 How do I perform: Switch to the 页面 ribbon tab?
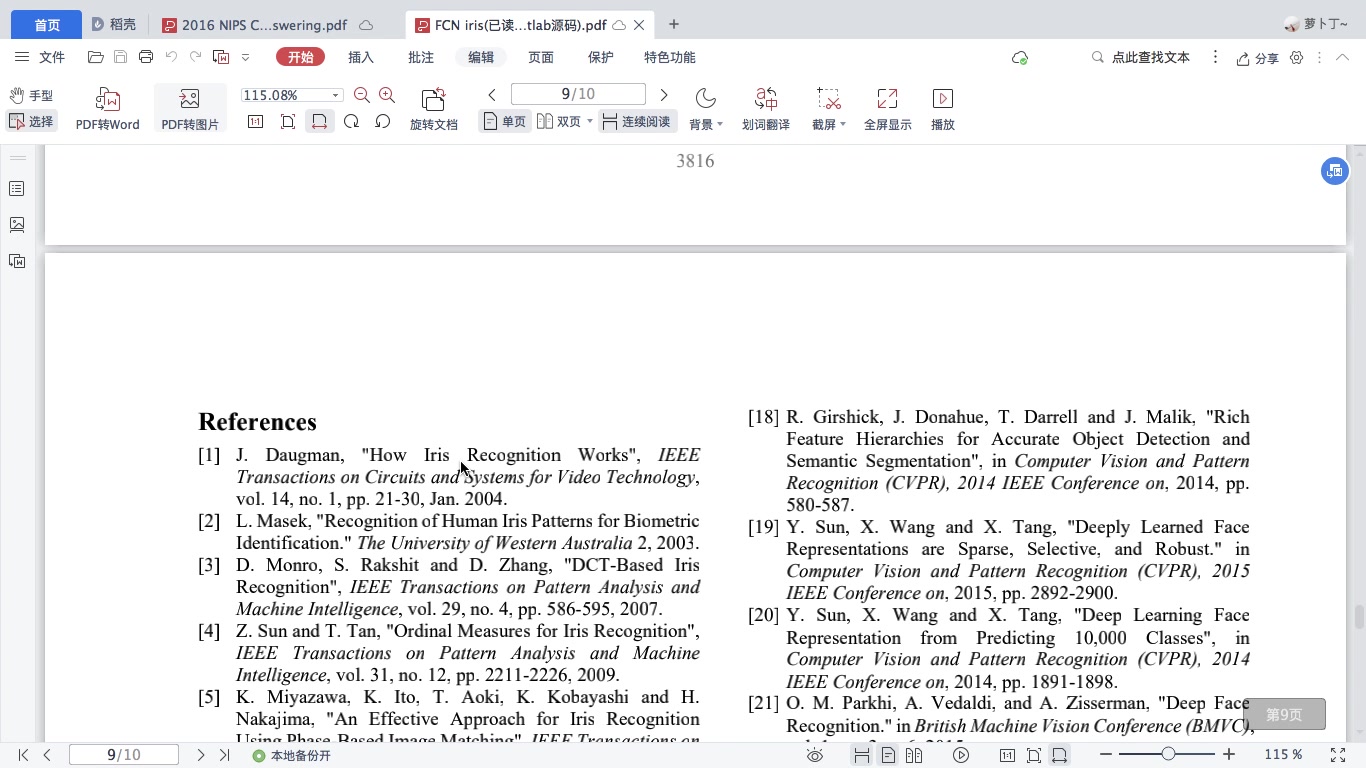(541, 57)
